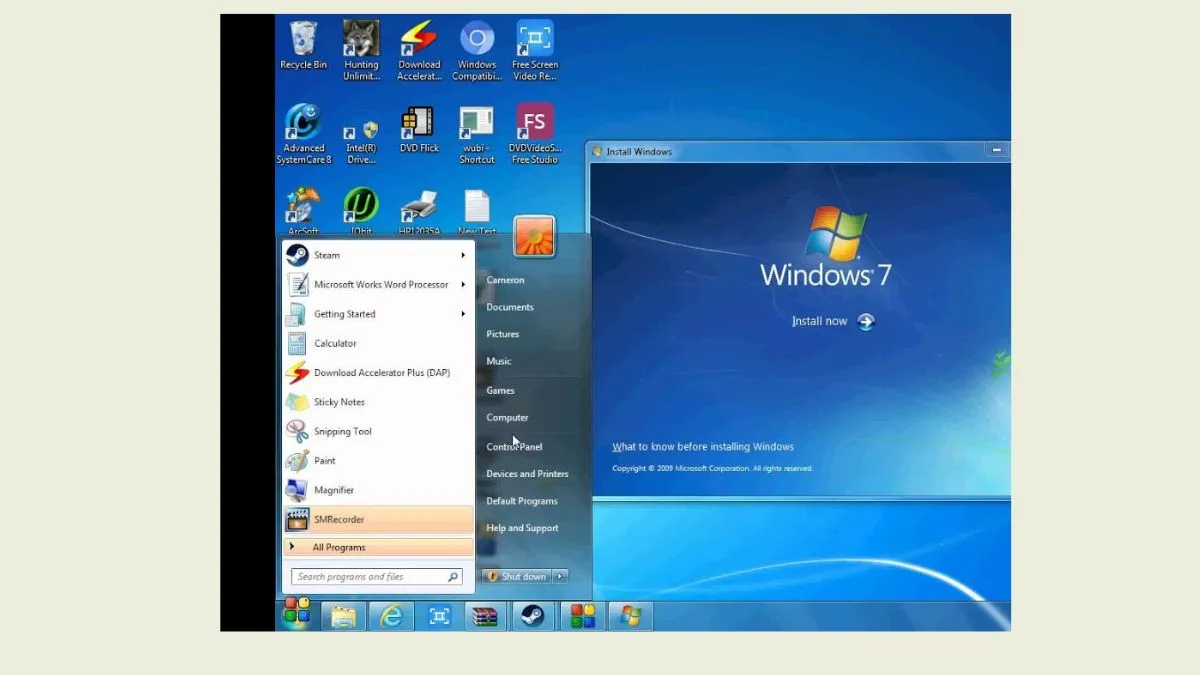Open Steam from the taskbar
This screenshot has height=675, width=1200.
pos(533,616)
